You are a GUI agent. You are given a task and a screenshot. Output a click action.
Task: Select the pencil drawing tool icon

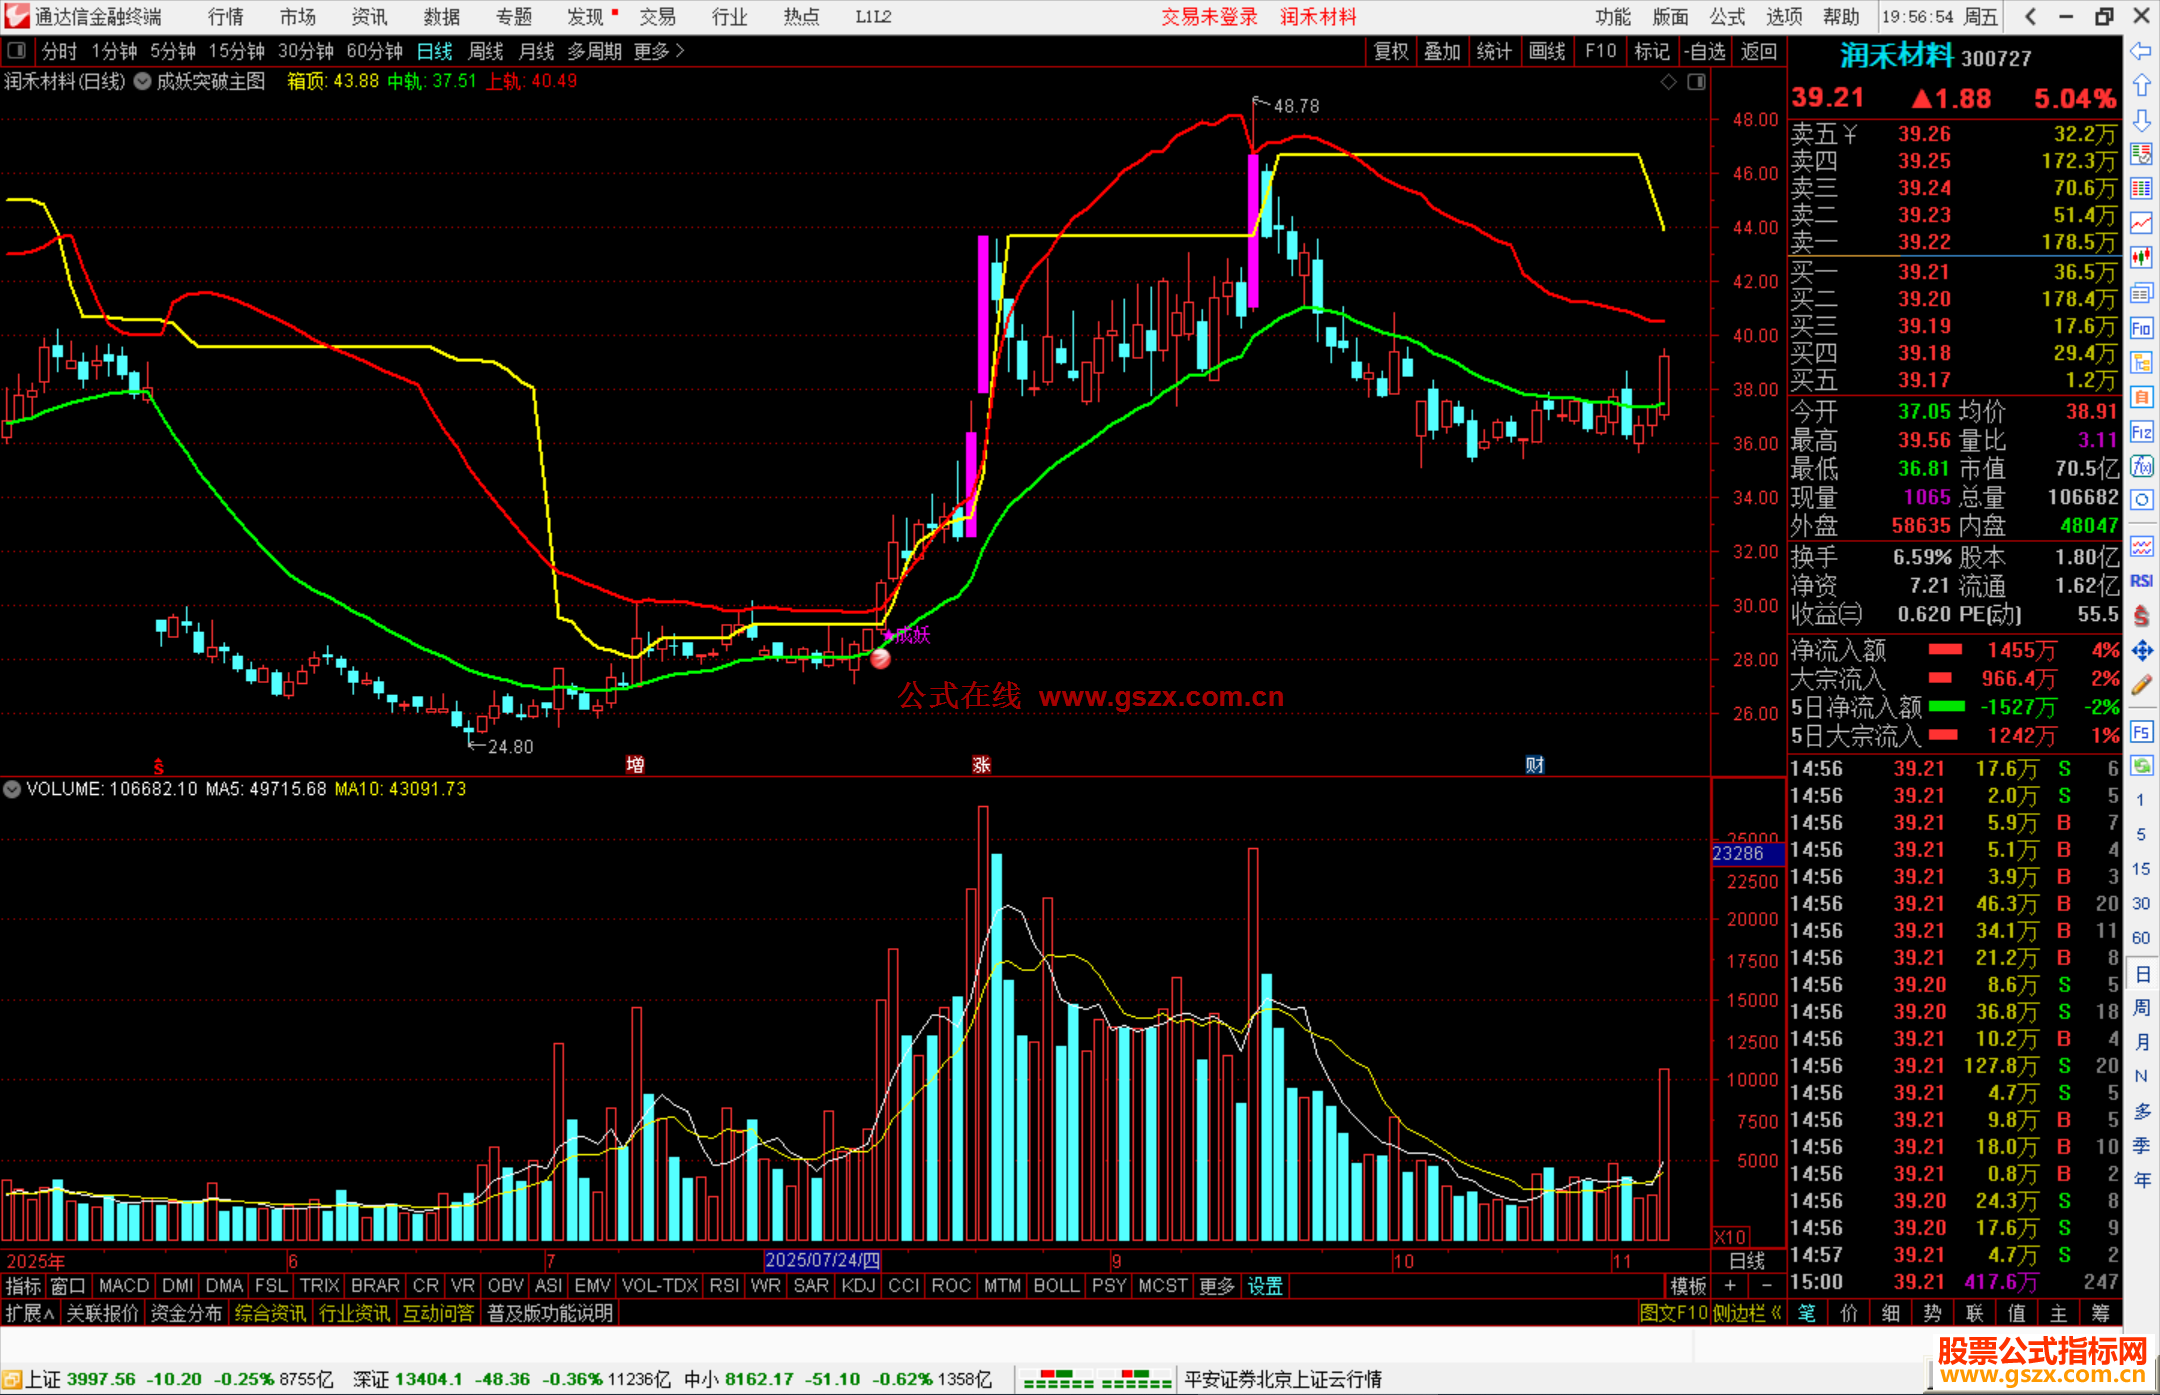coord(2141,686)
